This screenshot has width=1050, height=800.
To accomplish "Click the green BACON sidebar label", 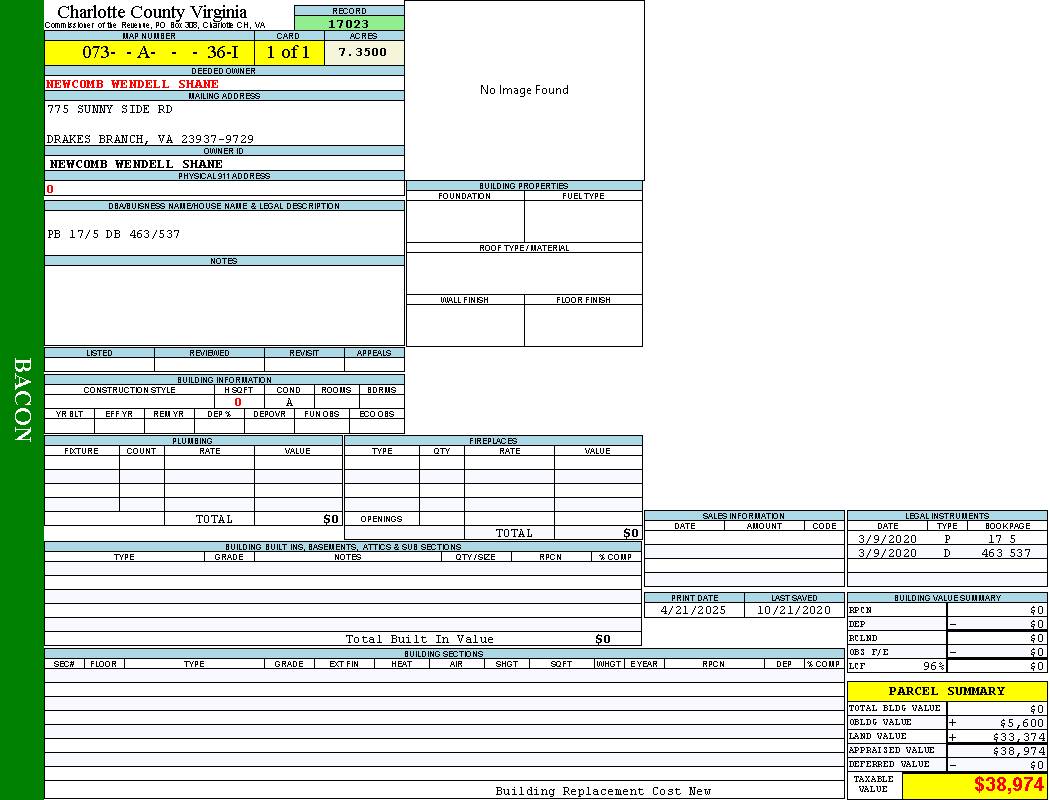I will point(22,400).
